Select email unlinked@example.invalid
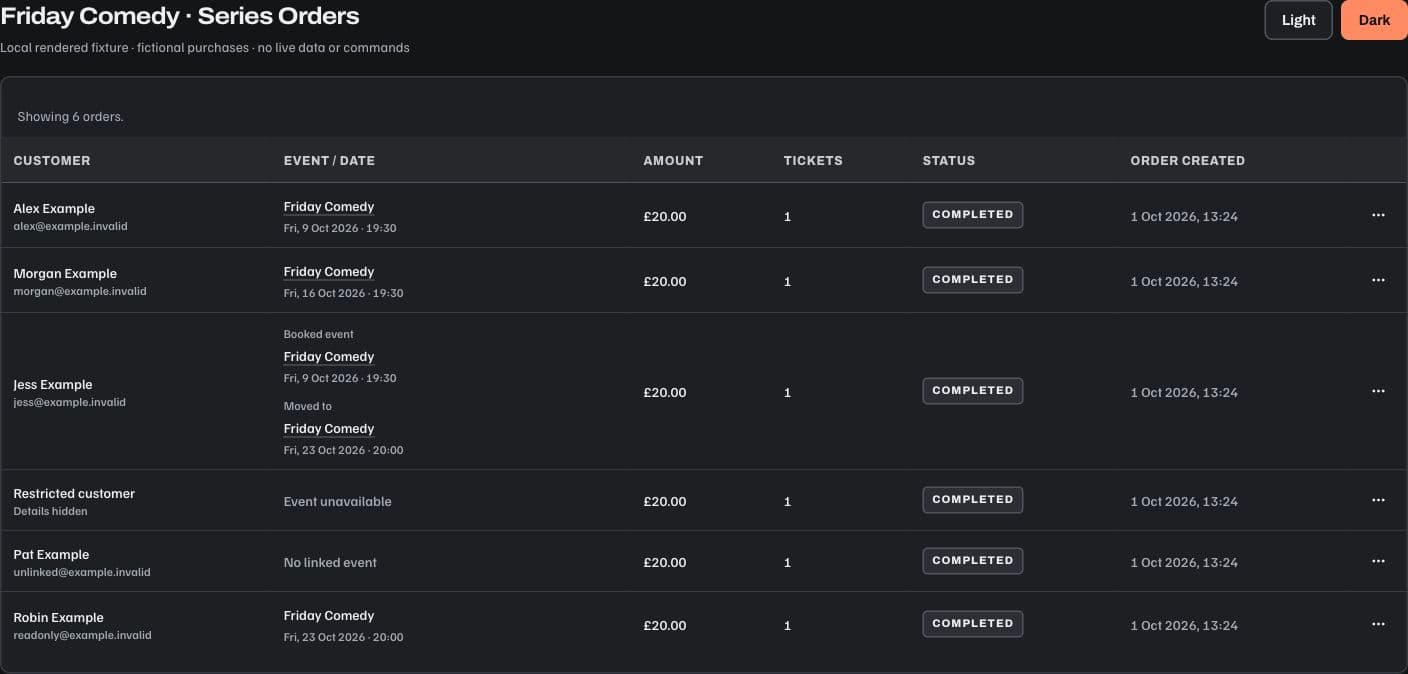The image size is (1408, 674). click(x=82, y=573)
